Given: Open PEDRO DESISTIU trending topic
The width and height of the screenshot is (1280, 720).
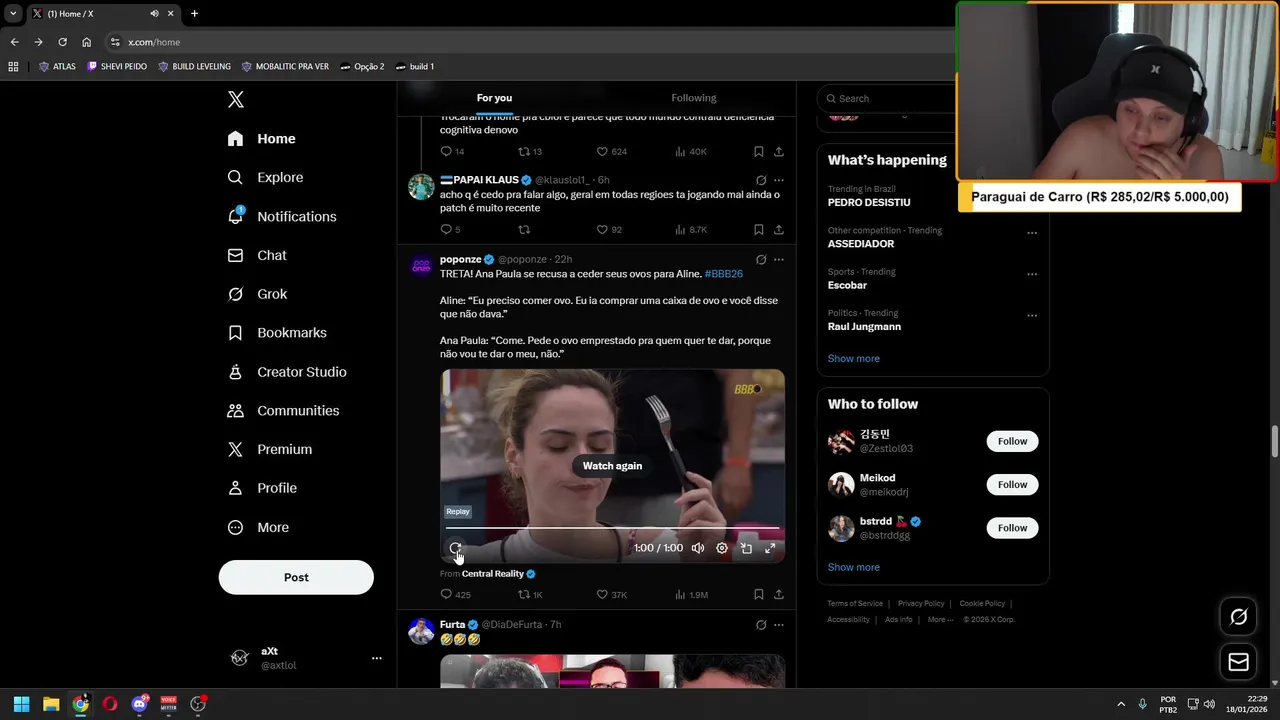Looking at the screenshot, I should tap(869, 202).
